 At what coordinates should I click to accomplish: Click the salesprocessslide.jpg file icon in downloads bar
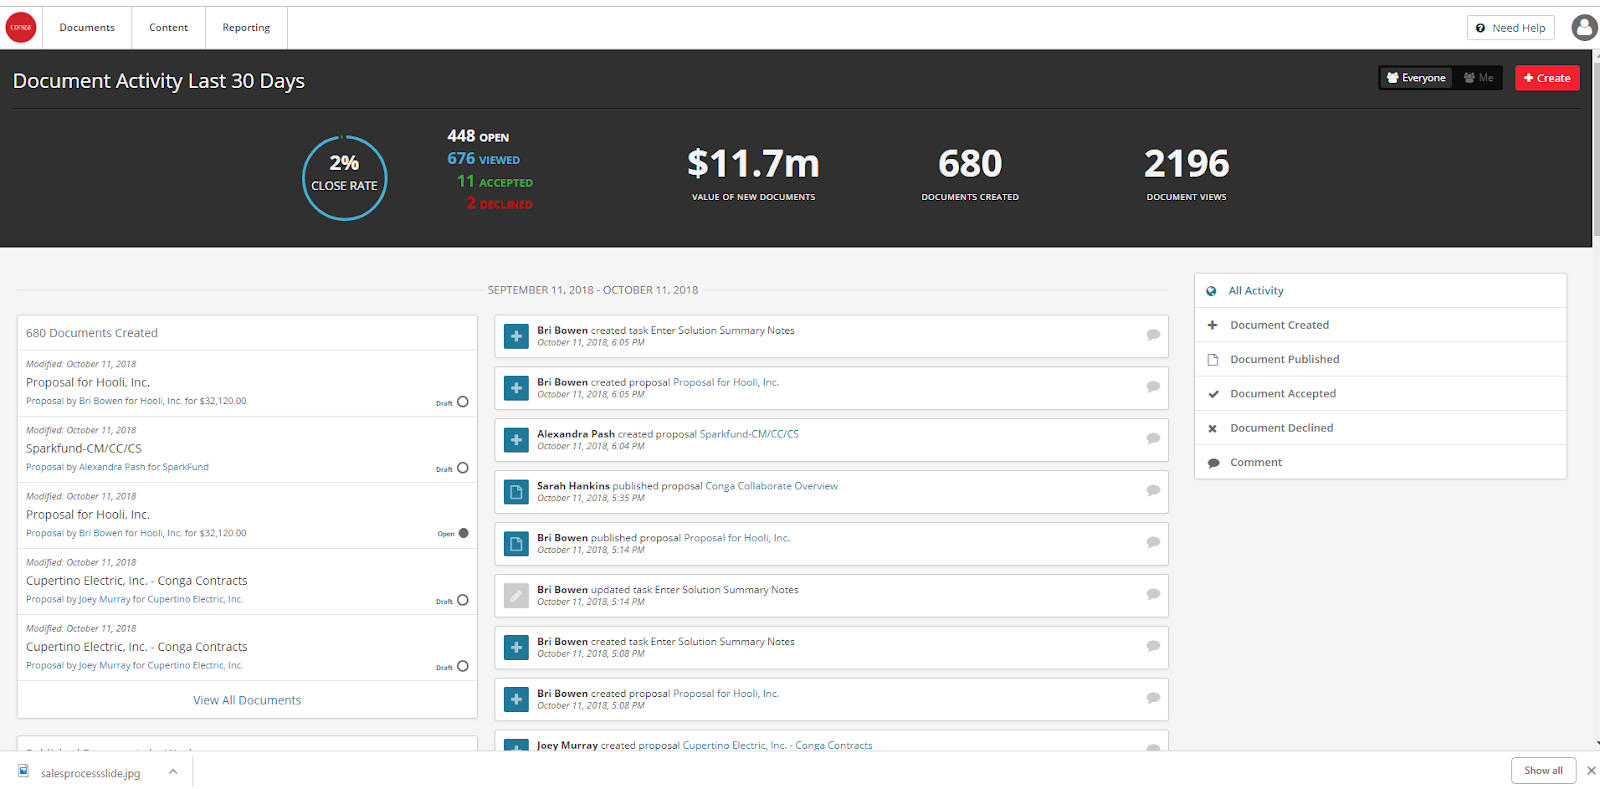tap(24, 772)
